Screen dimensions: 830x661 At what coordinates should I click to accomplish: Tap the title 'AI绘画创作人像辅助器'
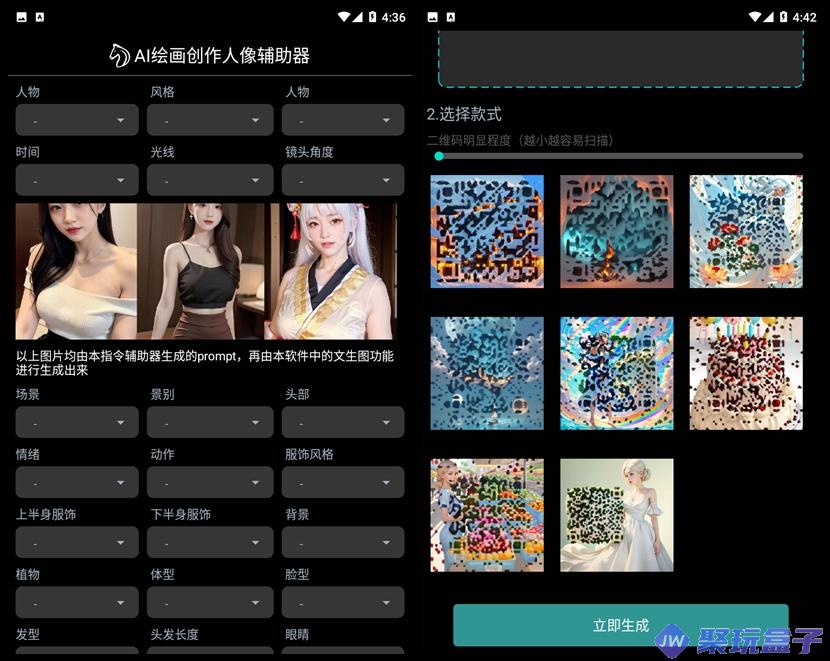click(222, 56)
